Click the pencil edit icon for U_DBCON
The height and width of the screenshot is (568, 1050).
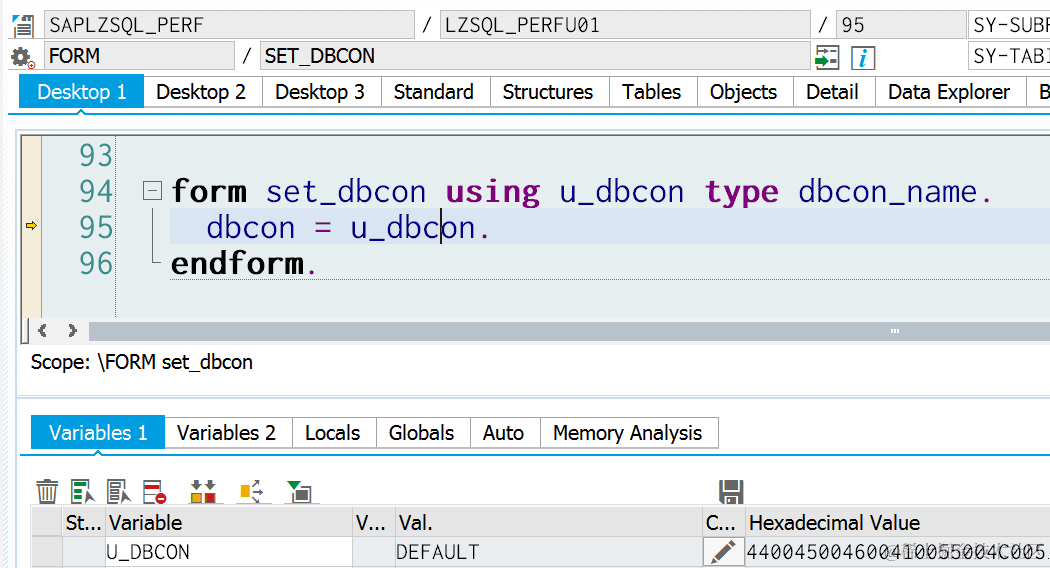[723, 552]
